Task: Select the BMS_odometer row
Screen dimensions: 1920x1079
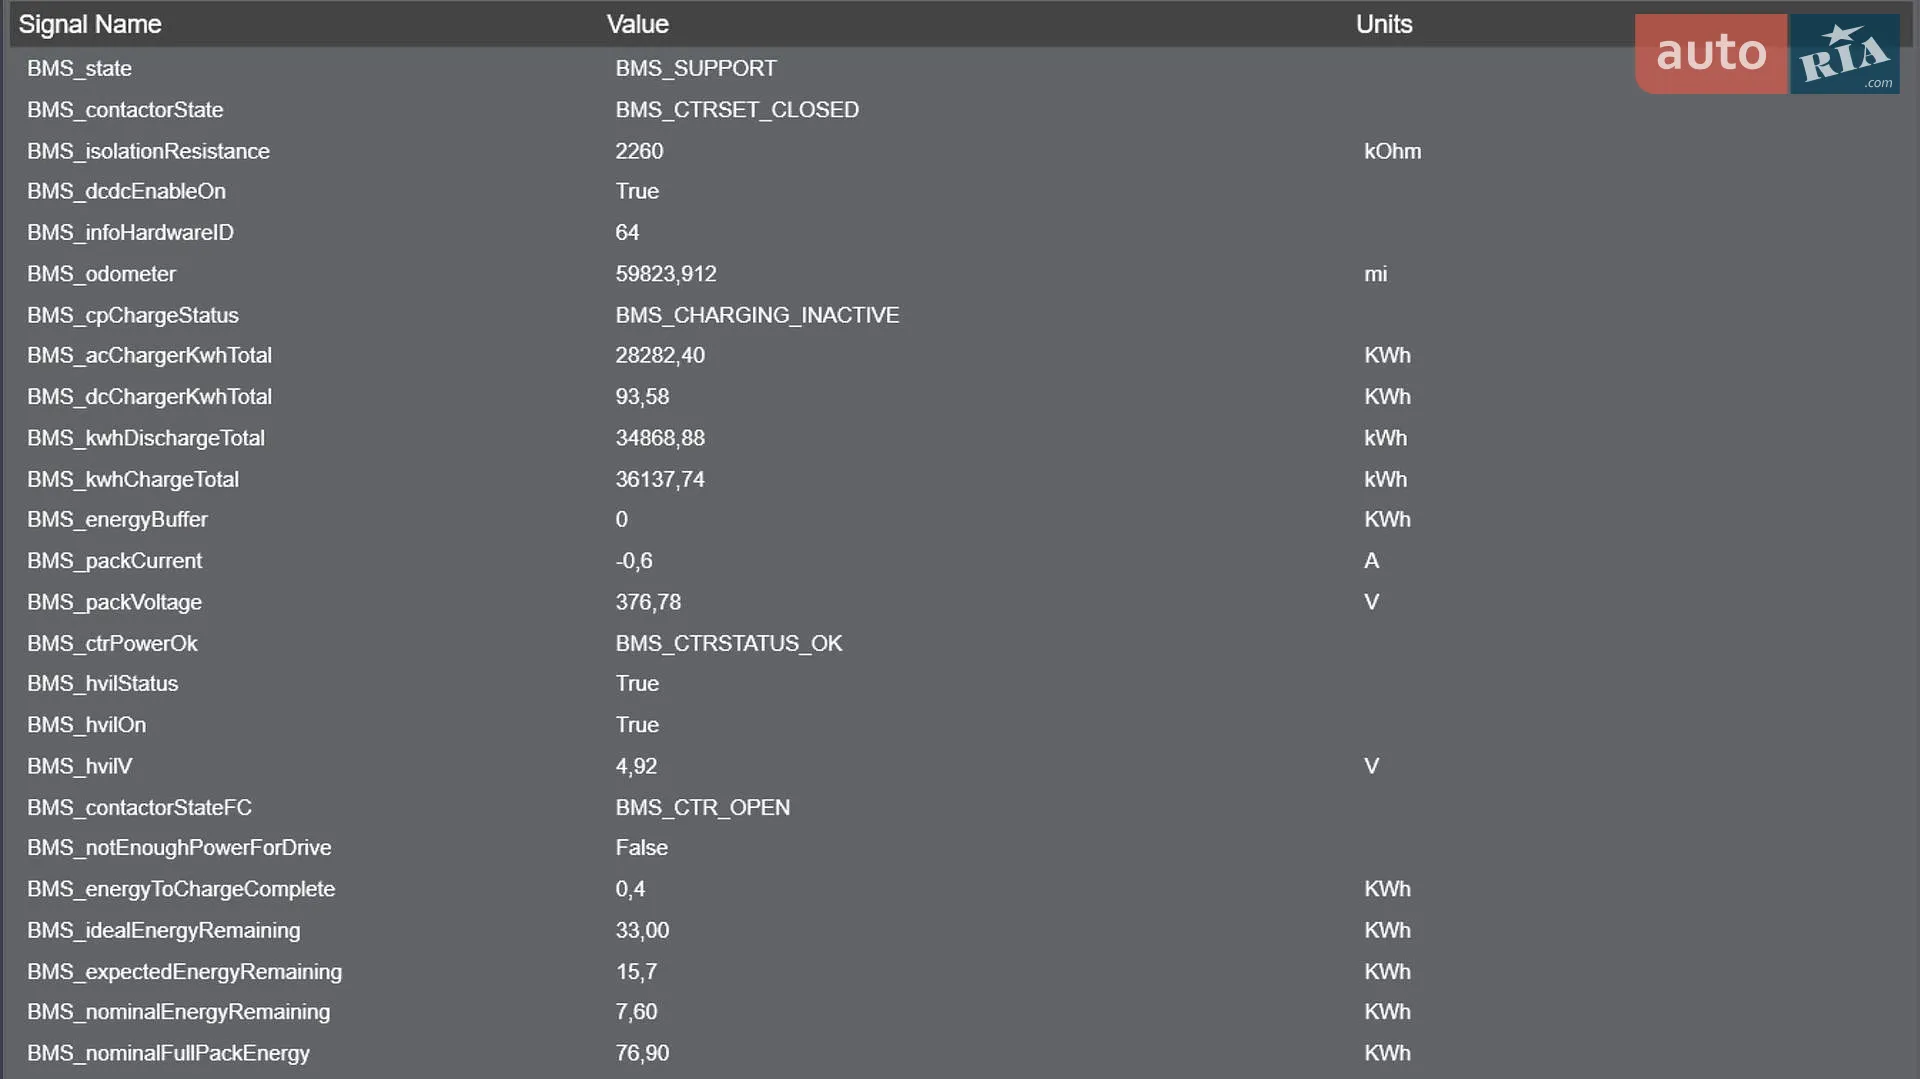Action: point(960,273)
